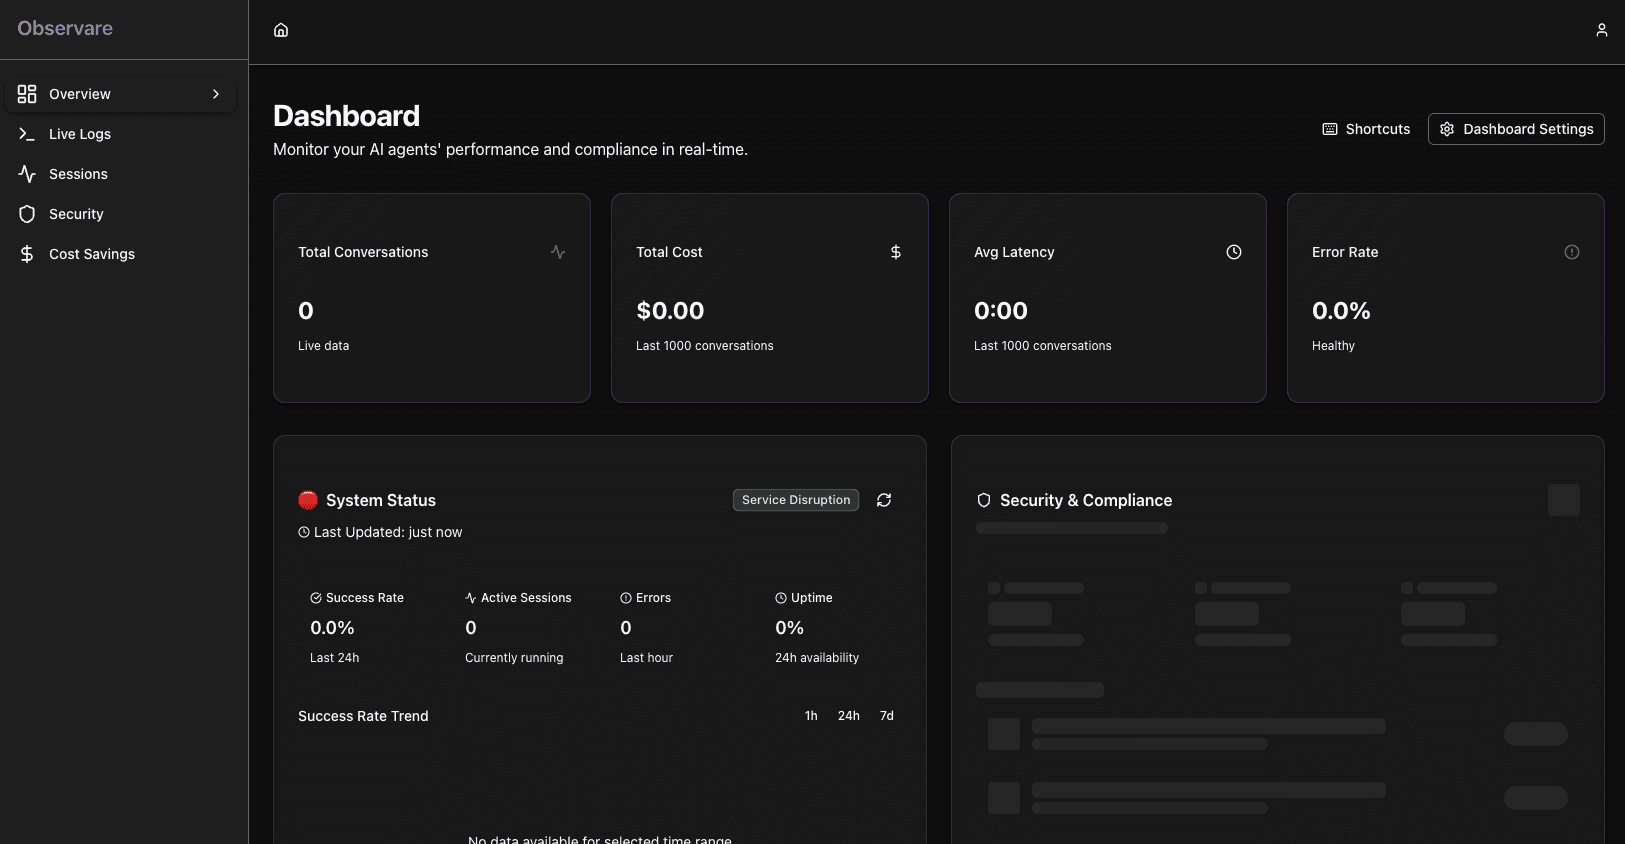Click the Security & Compliance shield icon
Image resolution: width=1625 pixels, height=844 pixels.
coord(984,500)
